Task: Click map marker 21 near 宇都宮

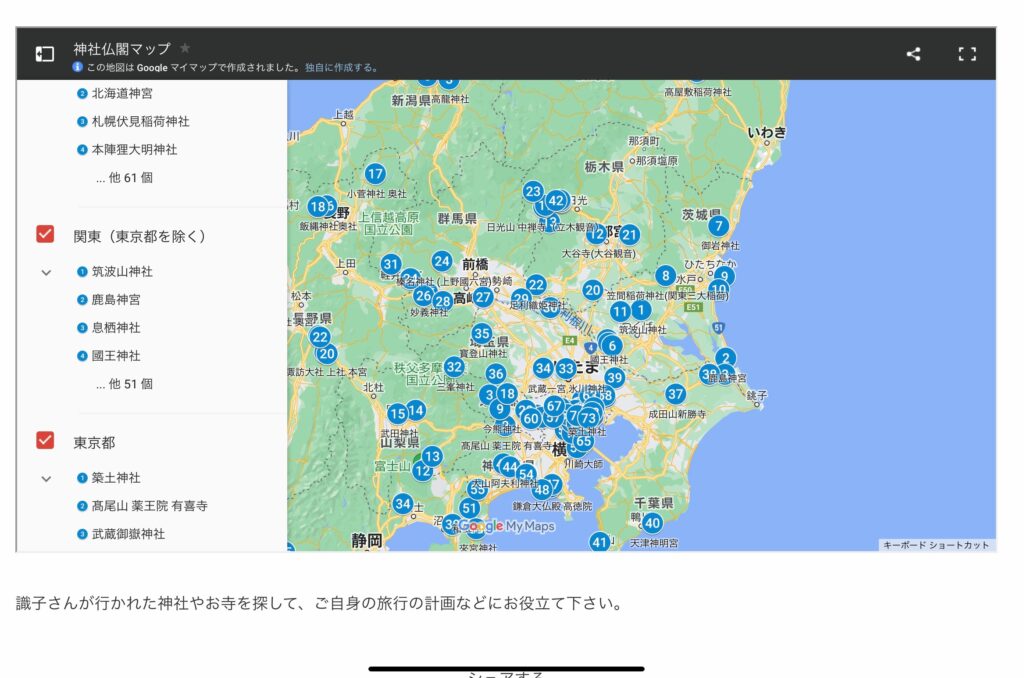Action: pyautogui.click(x=629, y=234)
